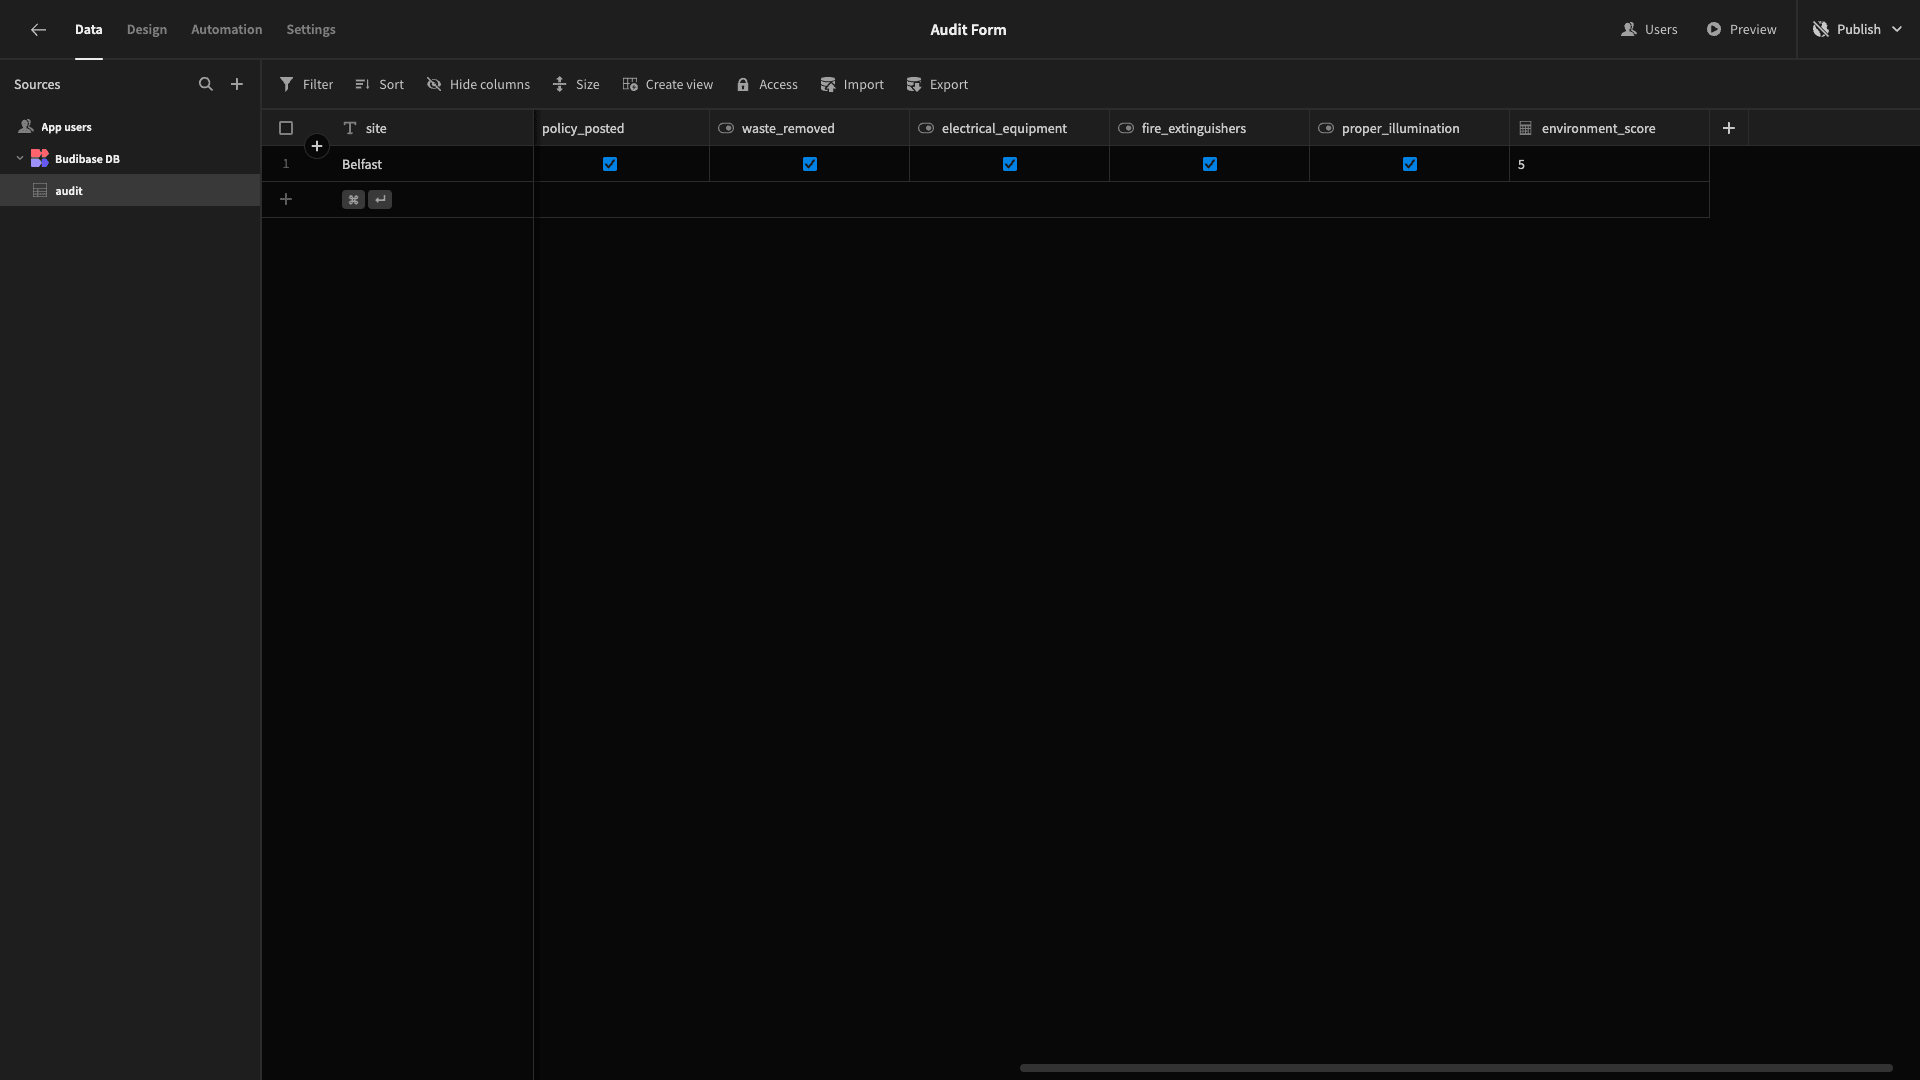This screenshot has height=1080, width=1920.
Task: Open the Sort options
Action: click(379, 85)
